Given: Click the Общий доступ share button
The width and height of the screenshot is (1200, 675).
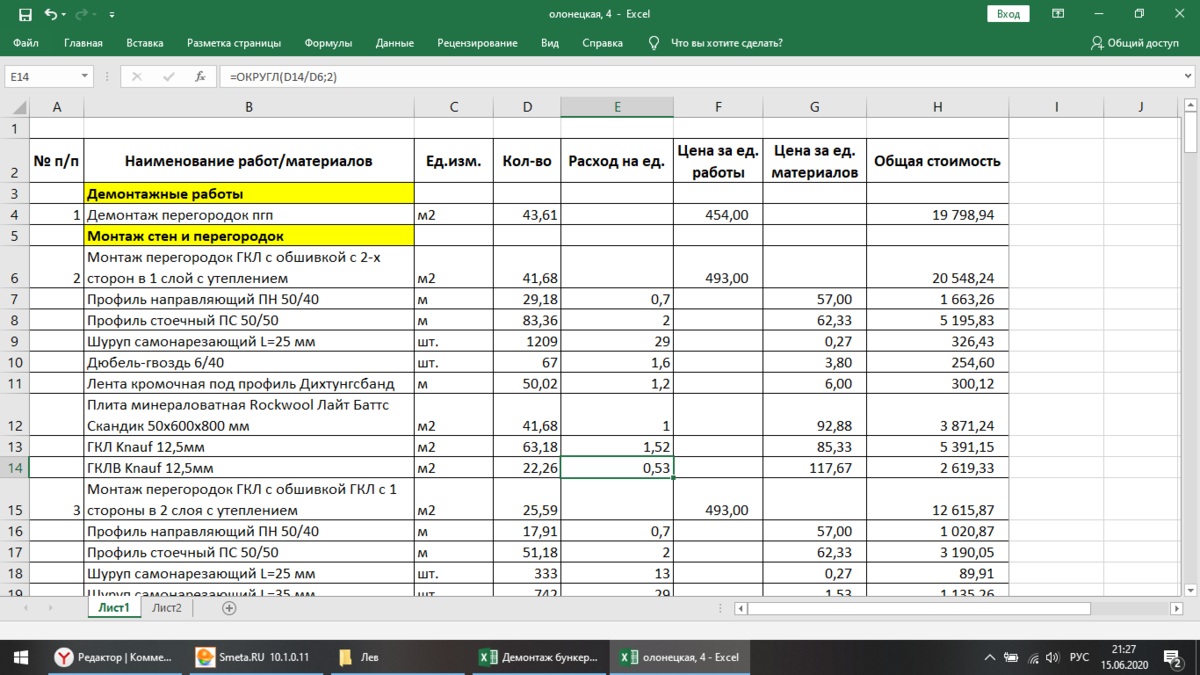Looking at the screenshot, I should (1135, 43).
